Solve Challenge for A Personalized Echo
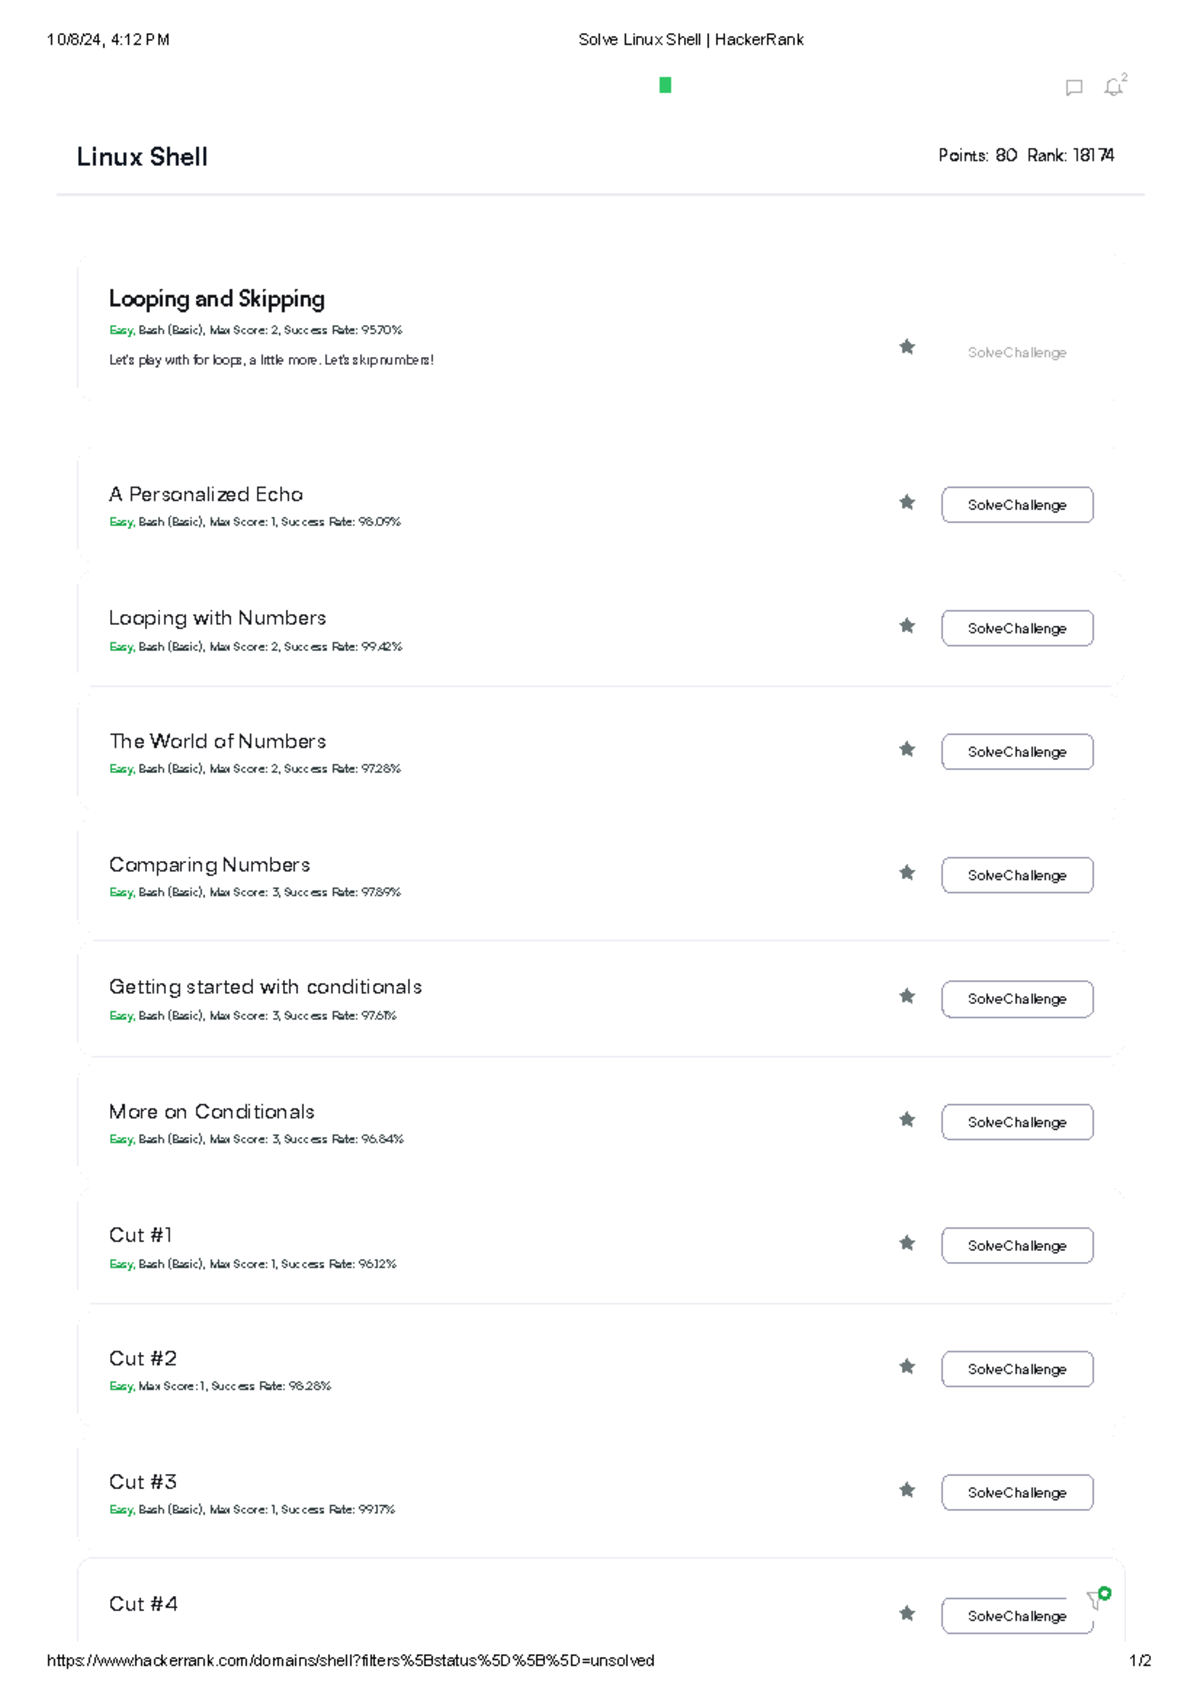Viewport: 1200px width, 1698px height. (1017, 505)
